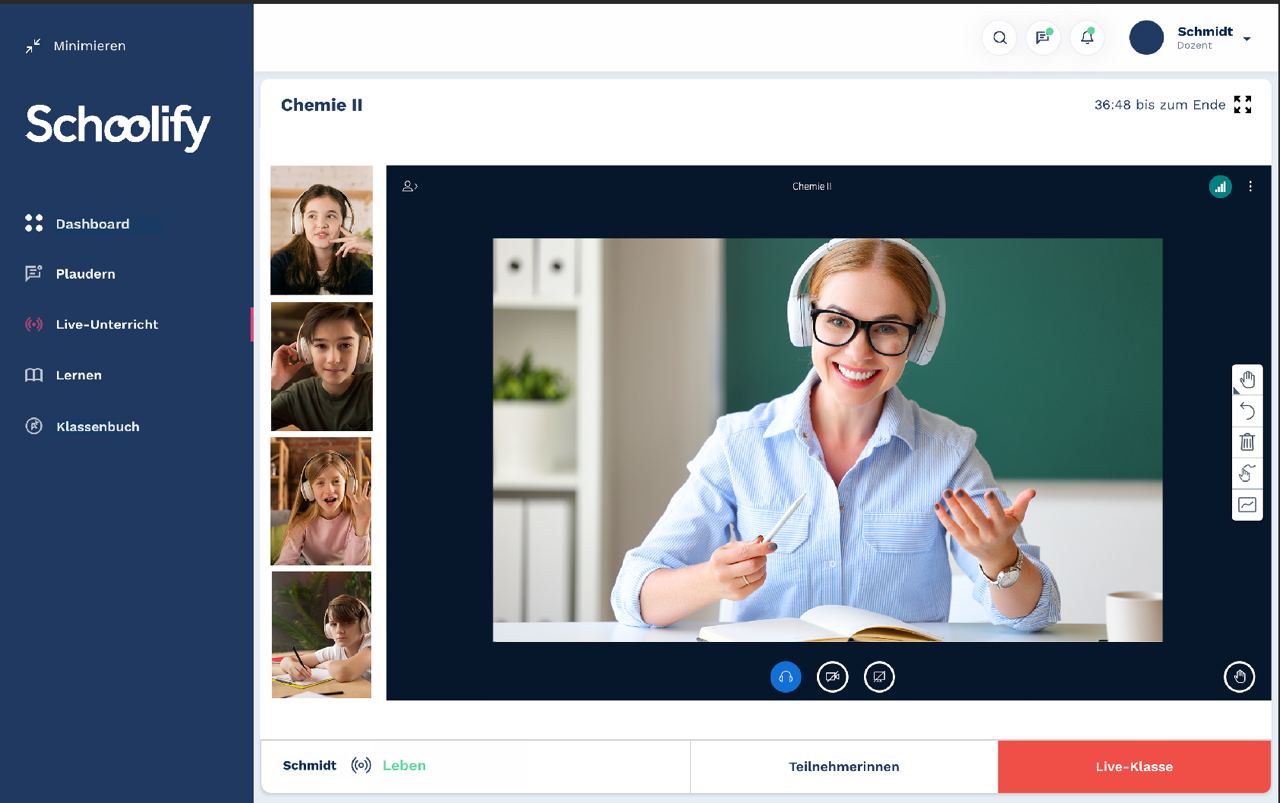Click the Schoolify logo
Image resolution: width=1280 pixels, height=803 pixels.
118,127
